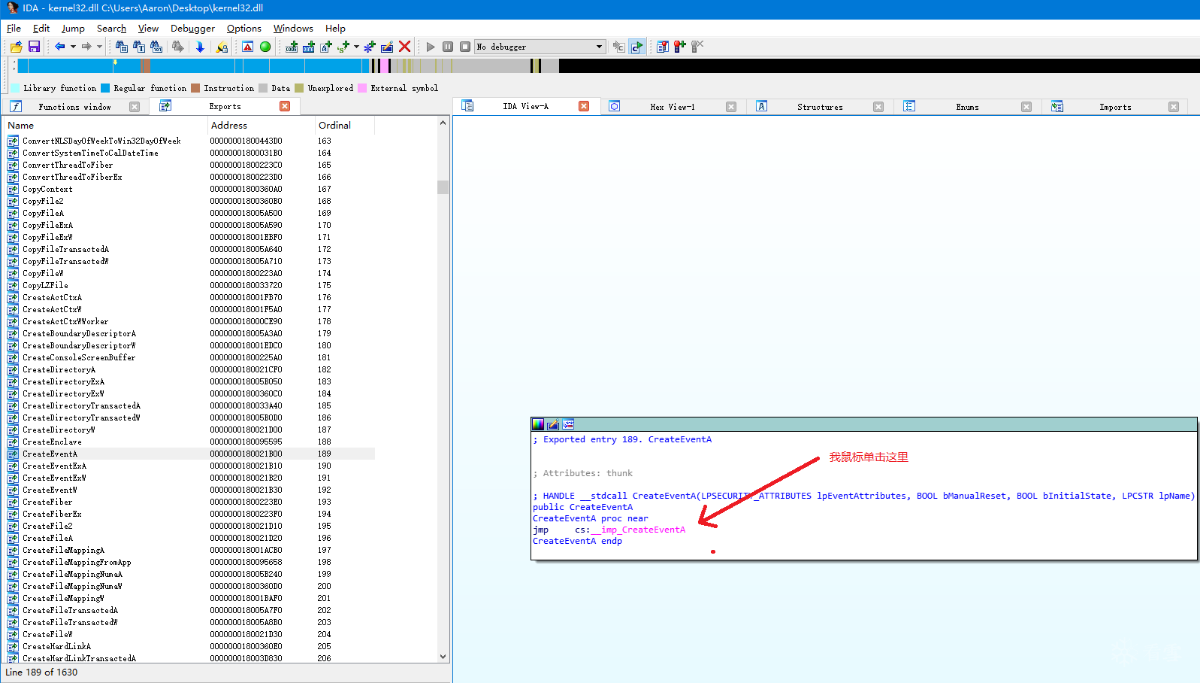This screenshot has height=683, width=1200.
Task: Click the Imports tab icon
Action: pyautogui.click(x=1057, y=106)
